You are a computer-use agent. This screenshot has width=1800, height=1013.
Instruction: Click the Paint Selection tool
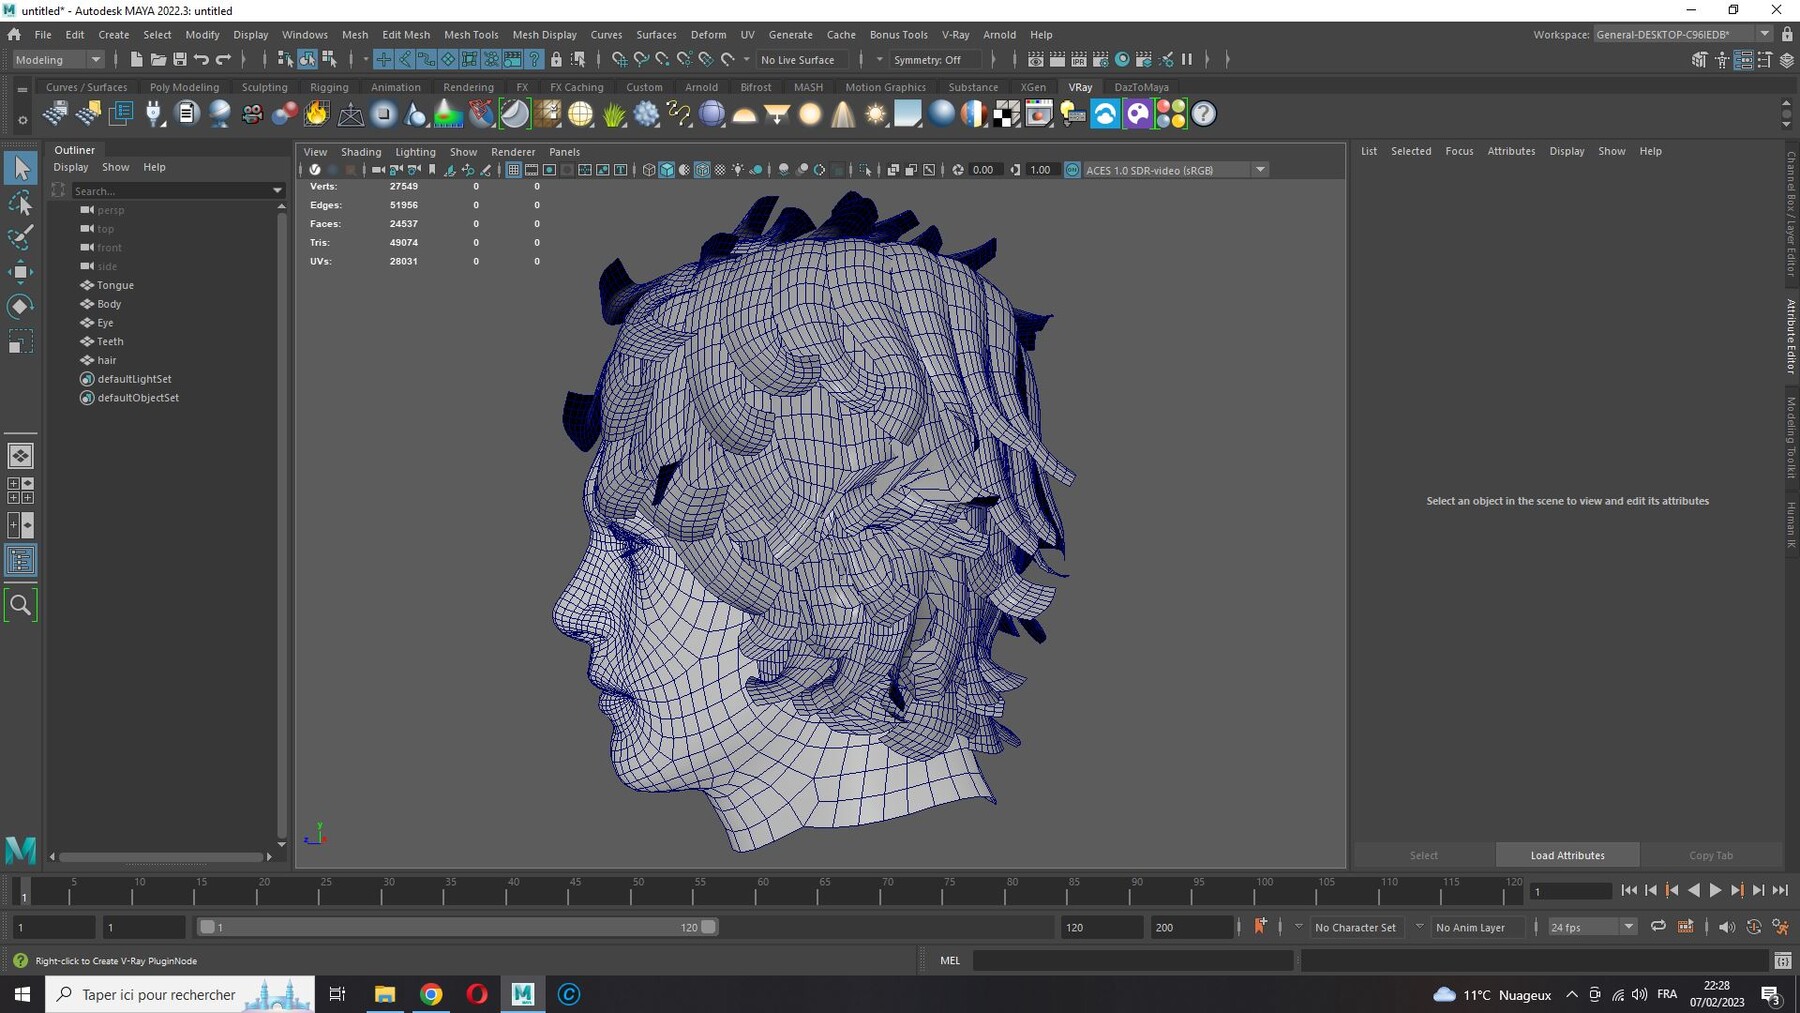(x=20, y=237)
